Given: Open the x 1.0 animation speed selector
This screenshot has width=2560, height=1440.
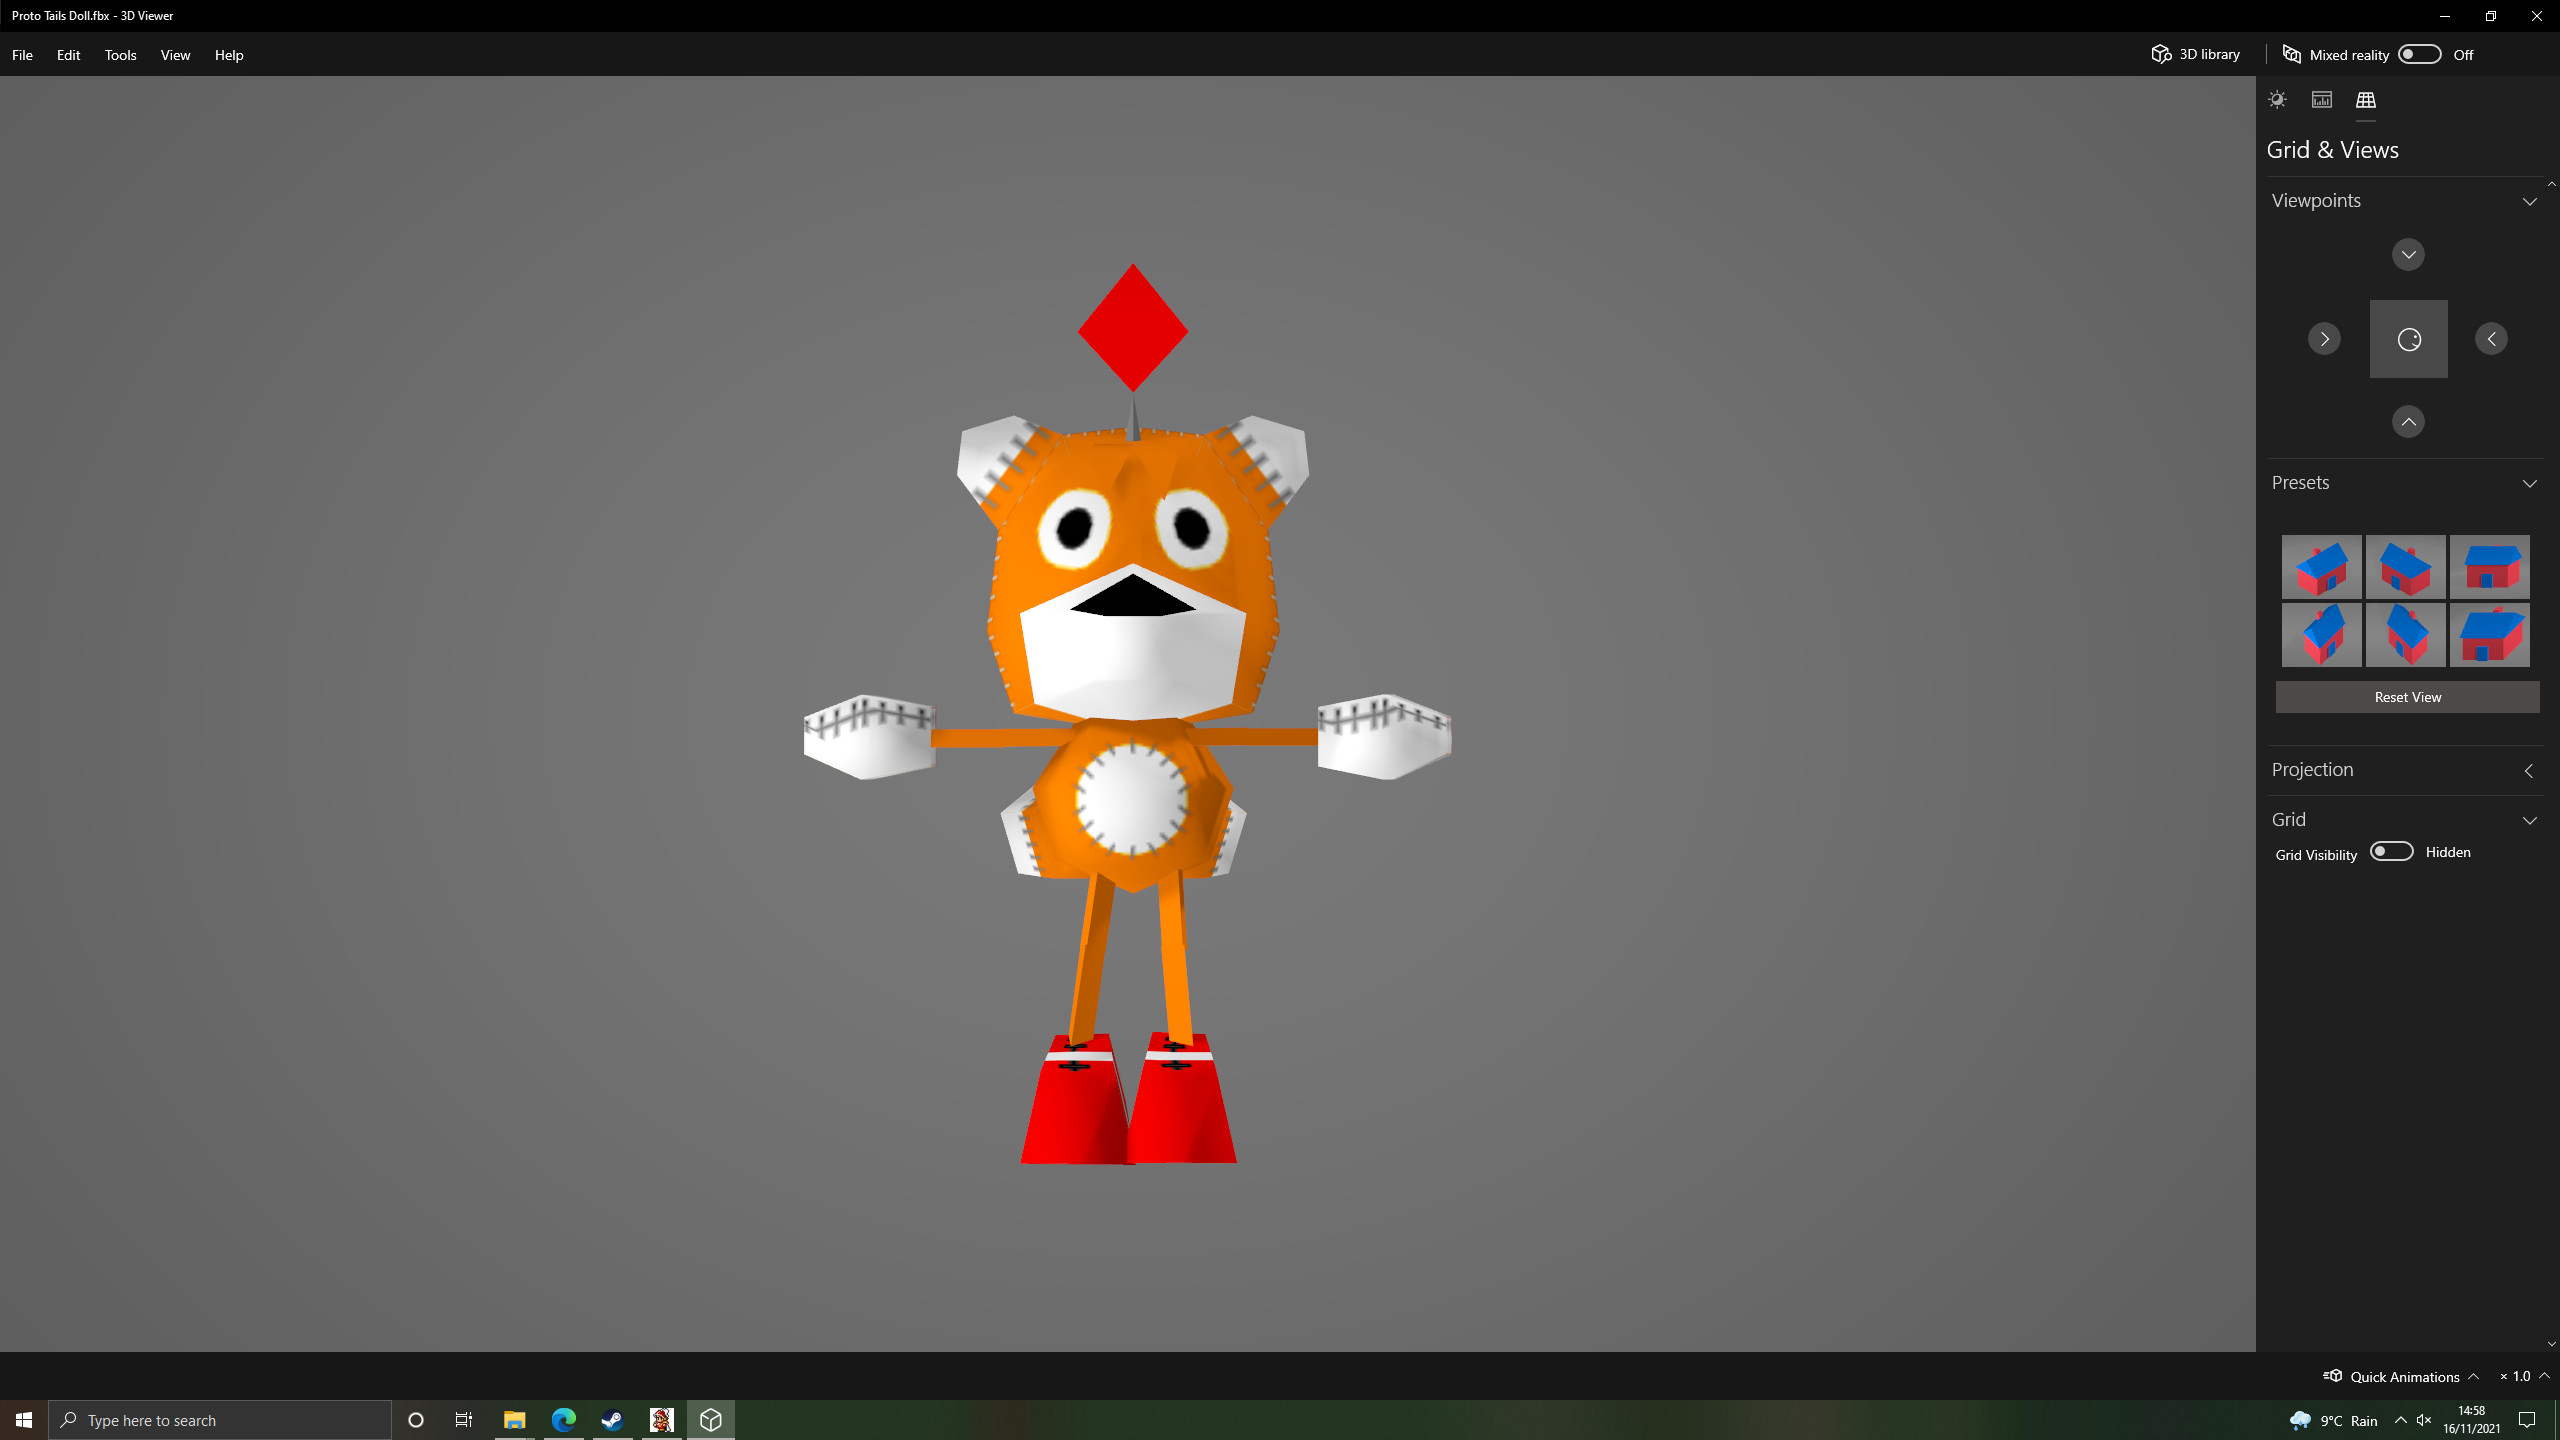Looking at the screenshot, I should (2524, 1376).
